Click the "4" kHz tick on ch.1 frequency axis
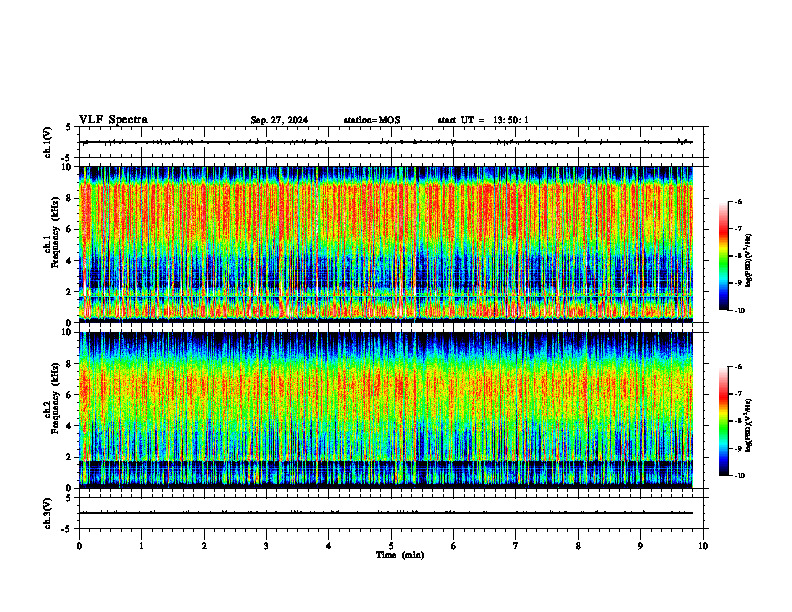 coord(70,261)
